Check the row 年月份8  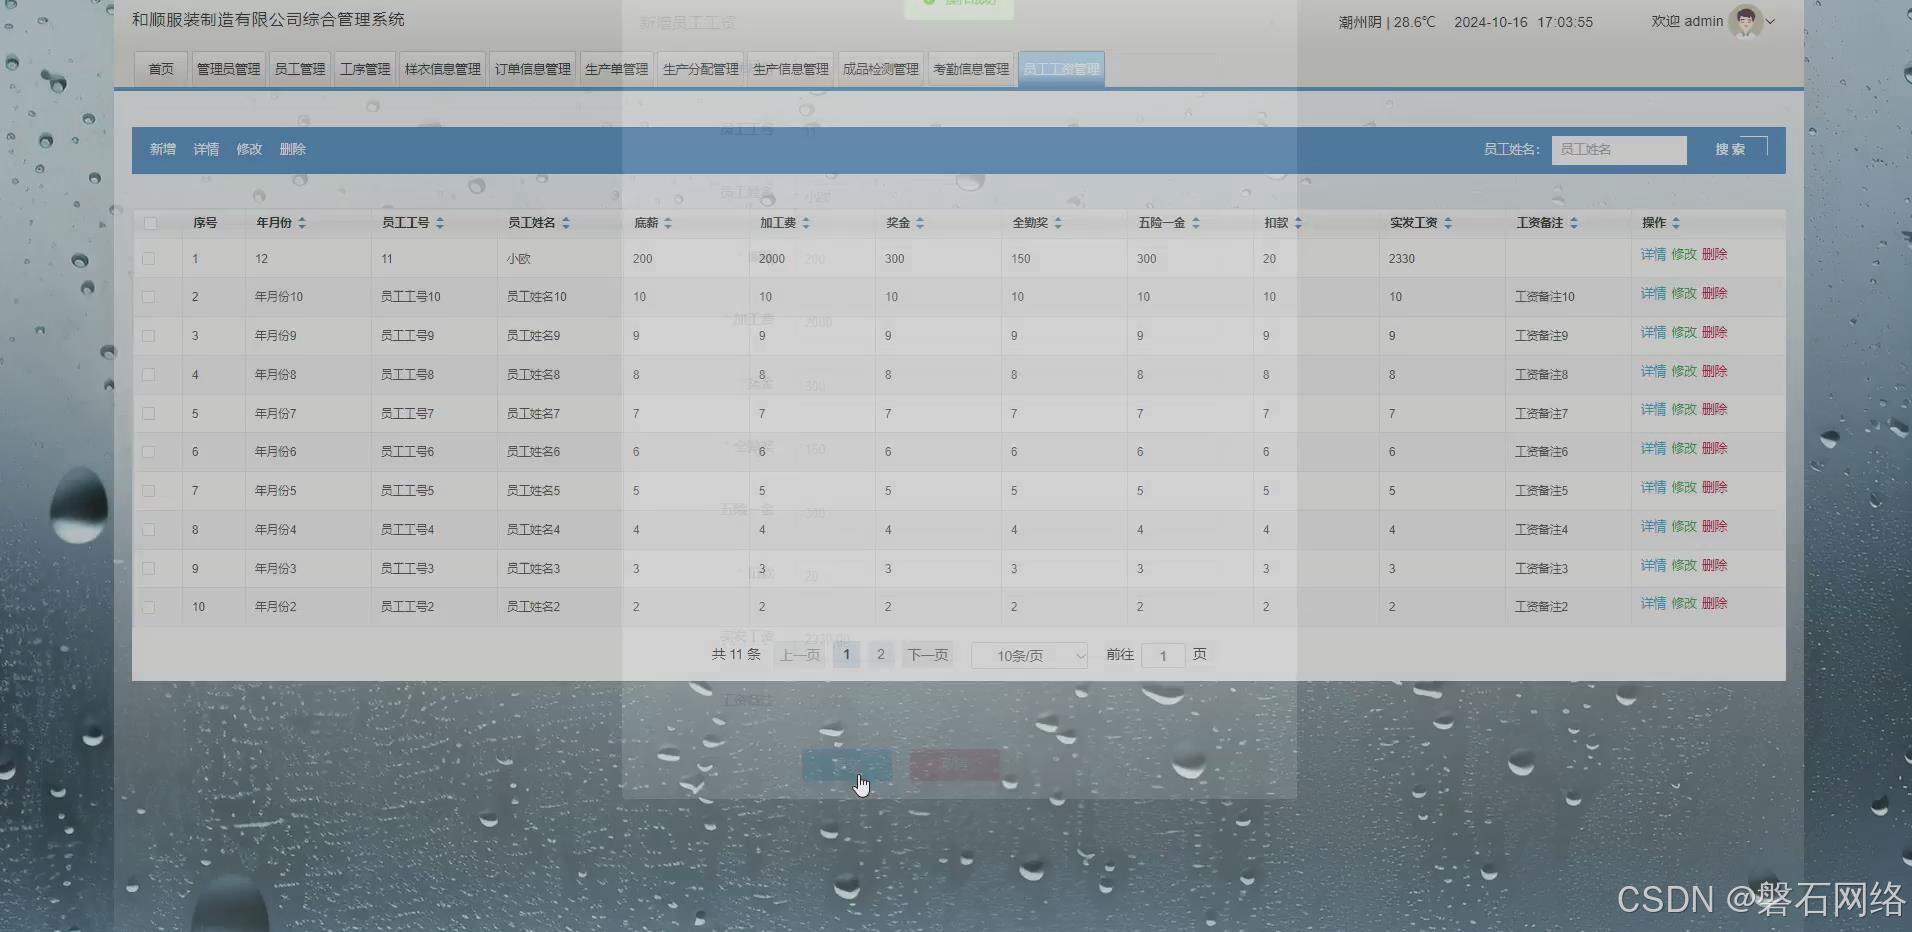pyautogui.click(x=149, y=374)
